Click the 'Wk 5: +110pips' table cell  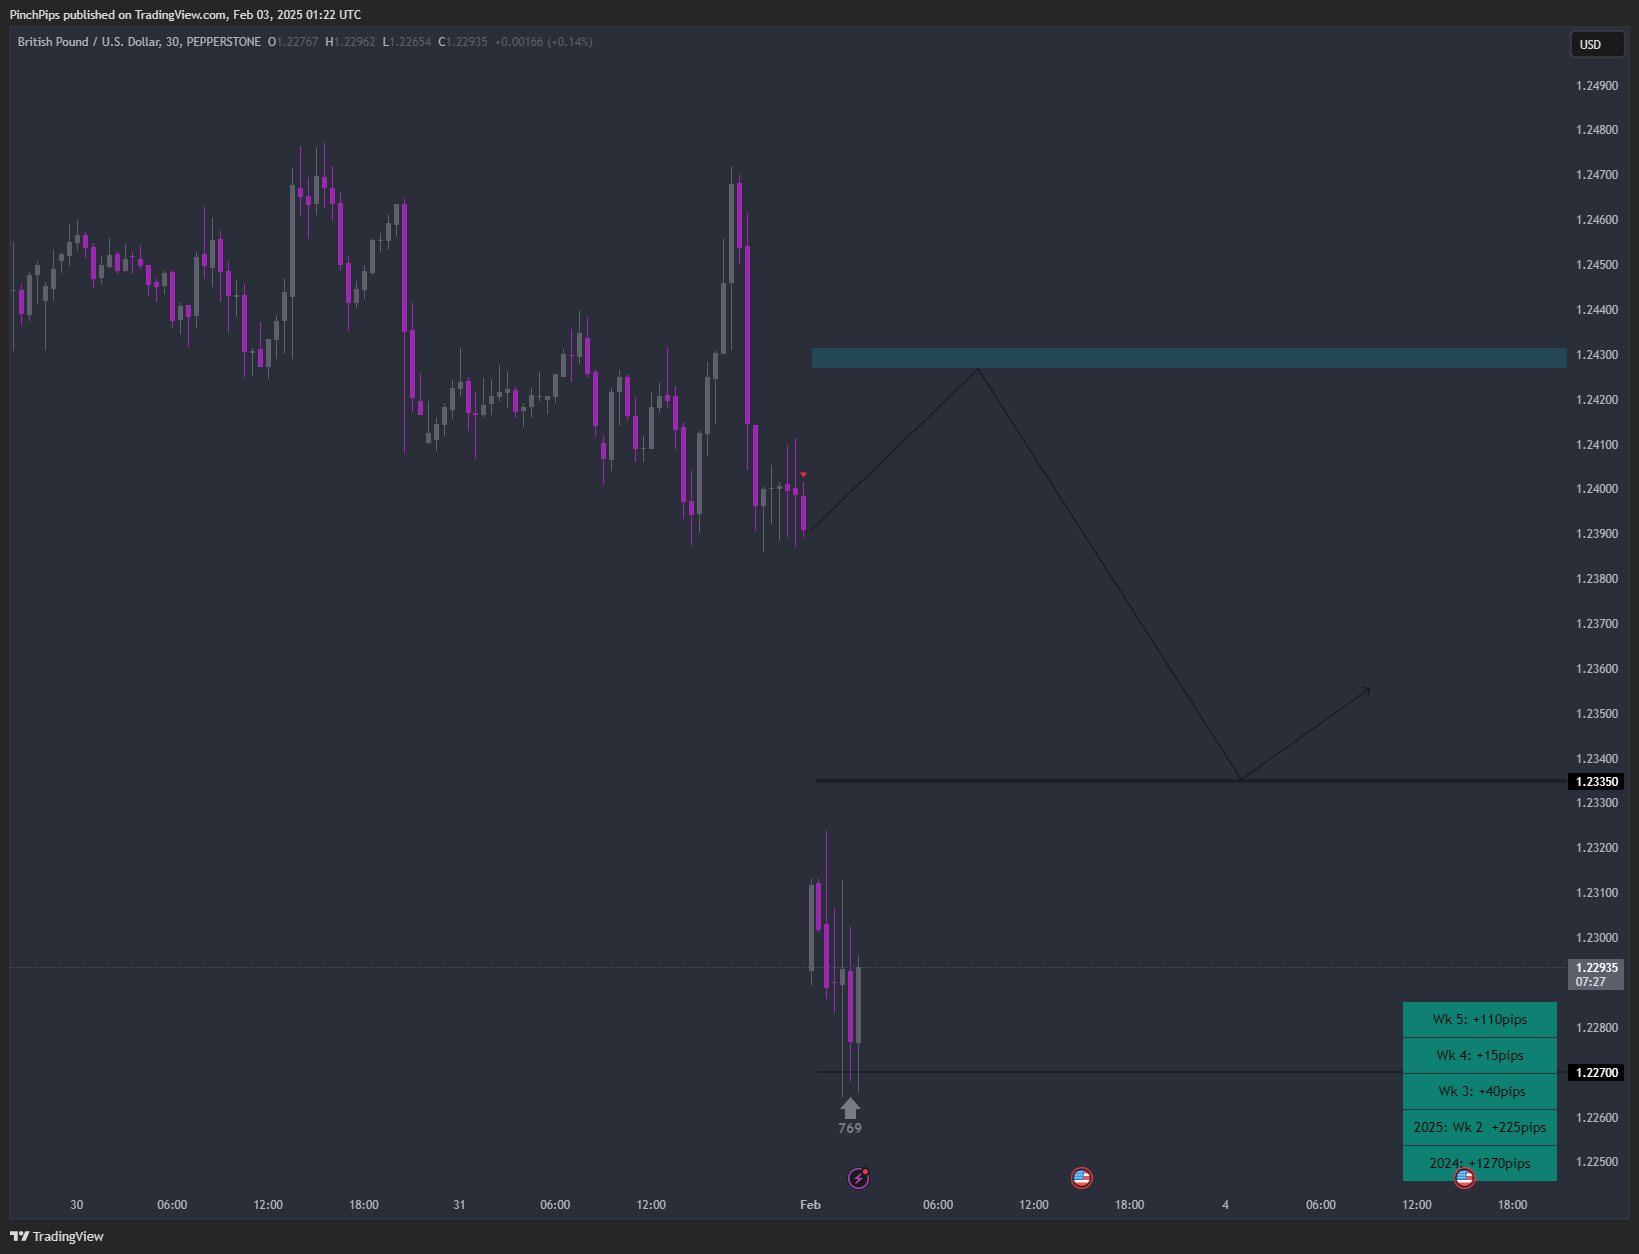click(1480, 1020)
